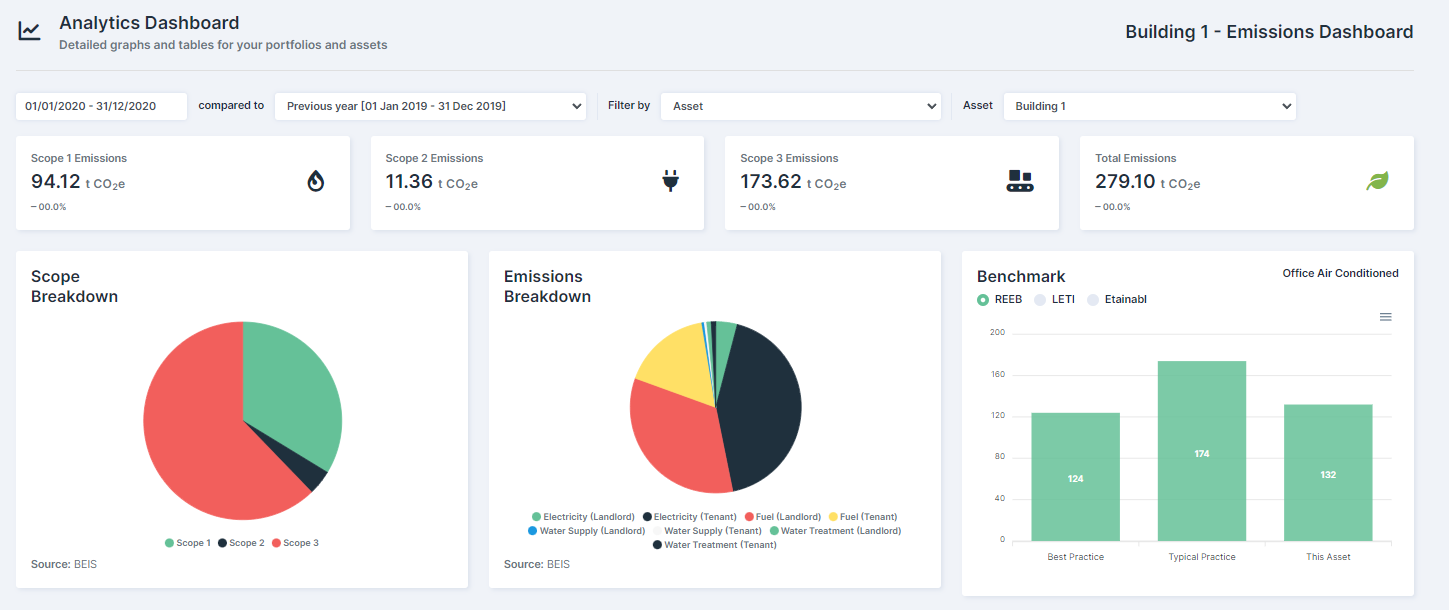
Task: Click the Scope 1 flame icon
Action: (316, 181)
